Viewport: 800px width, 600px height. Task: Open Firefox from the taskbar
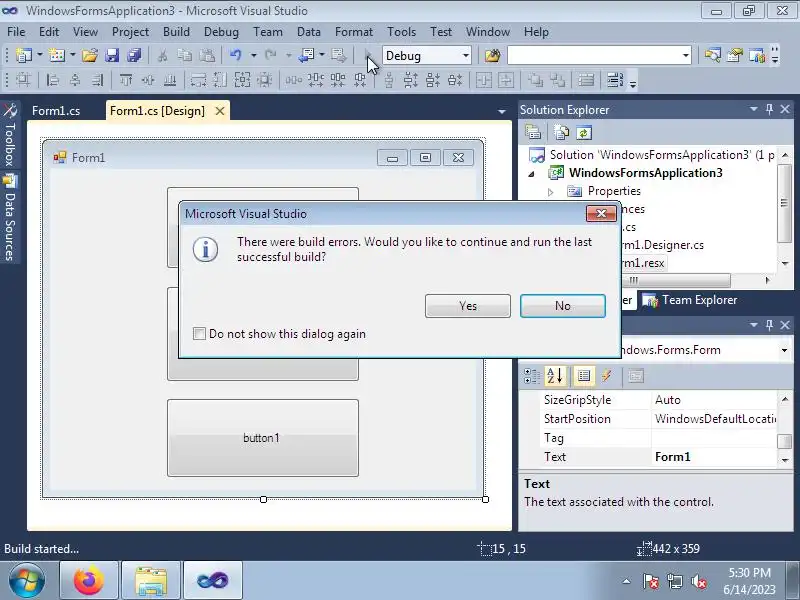(89, 581)
